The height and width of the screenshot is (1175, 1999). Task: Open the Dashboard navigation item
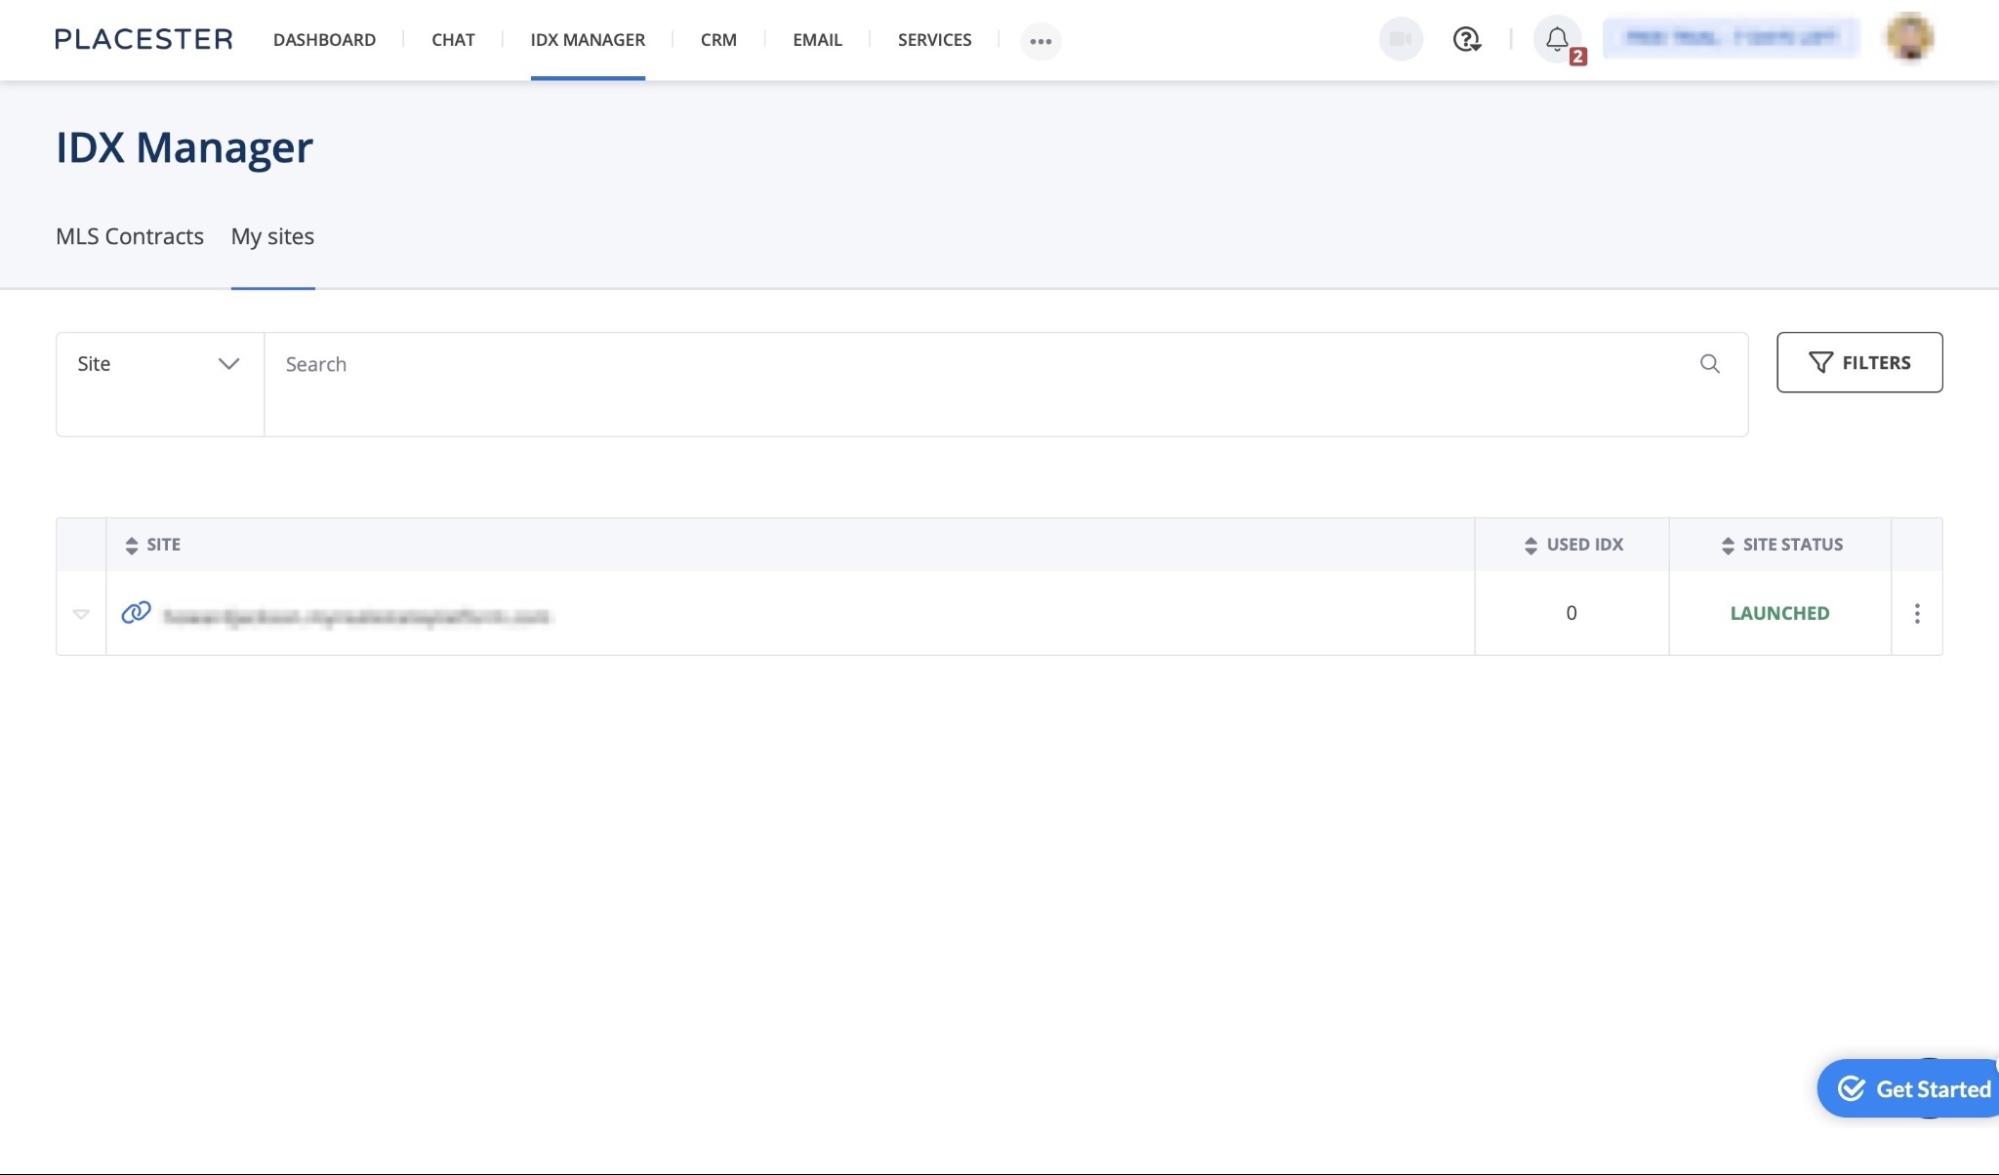tap(324, 40)
